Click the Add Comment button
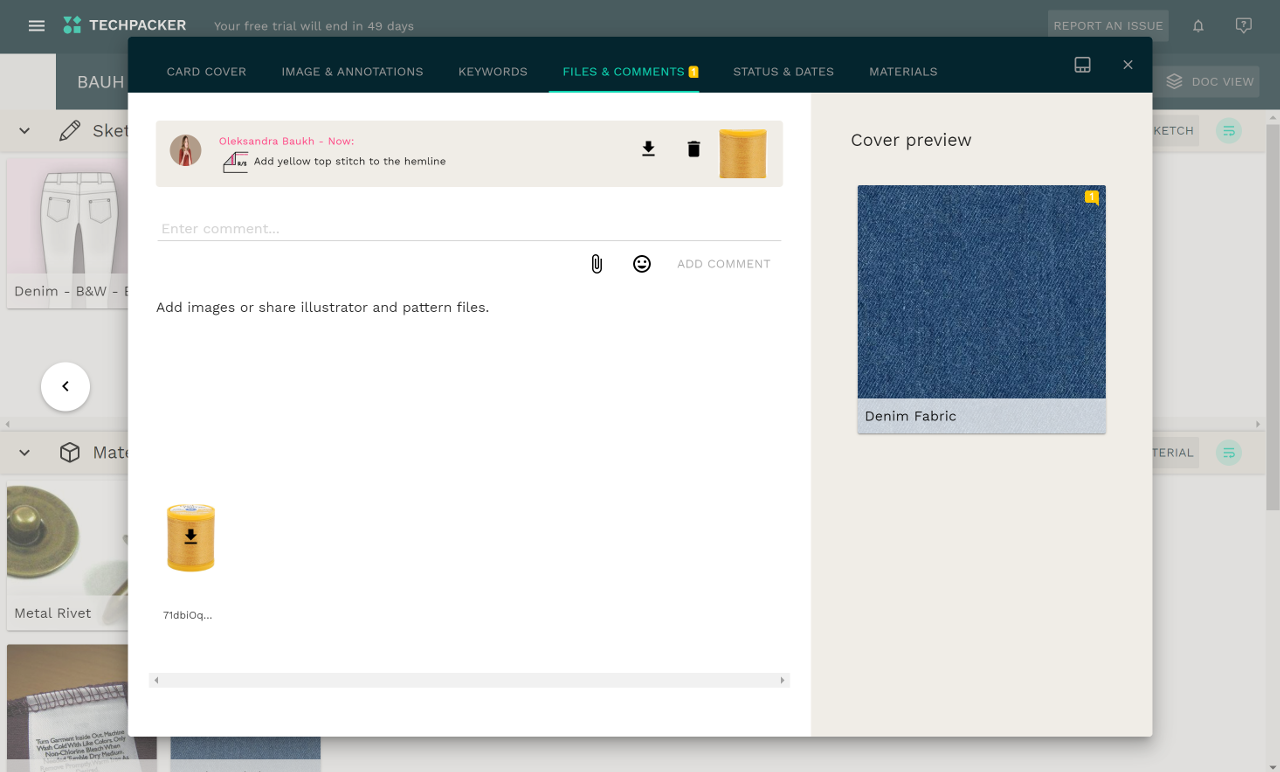This screenshot has width=1280, height=772. (x=724, y=264)
